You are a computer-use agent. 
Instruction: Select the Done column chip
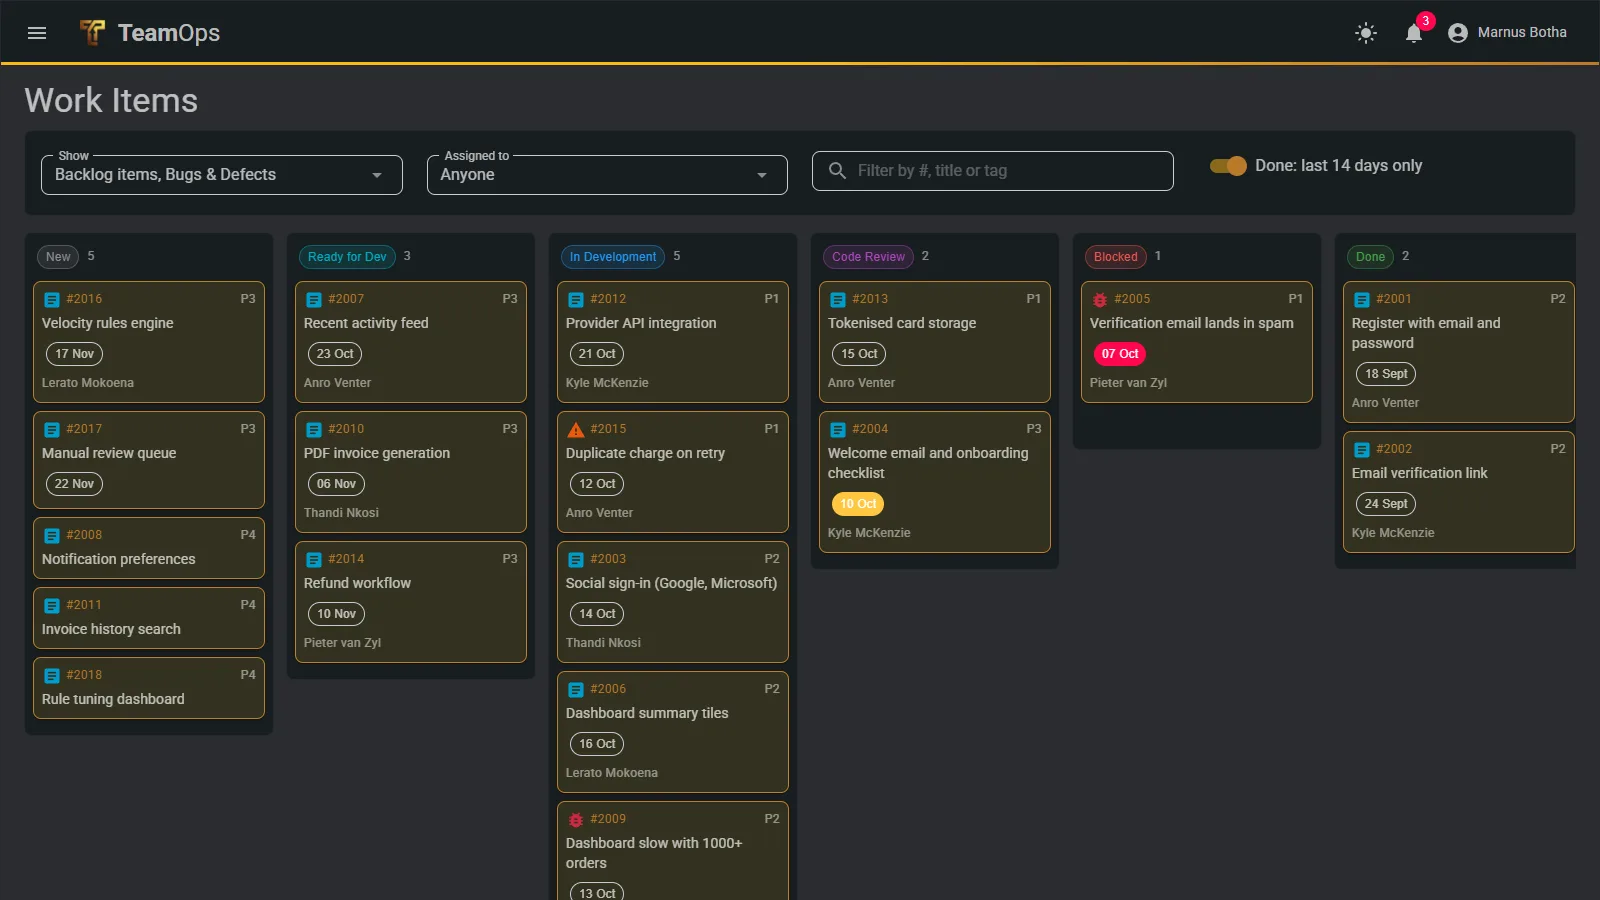click(x=1370, y=257)
